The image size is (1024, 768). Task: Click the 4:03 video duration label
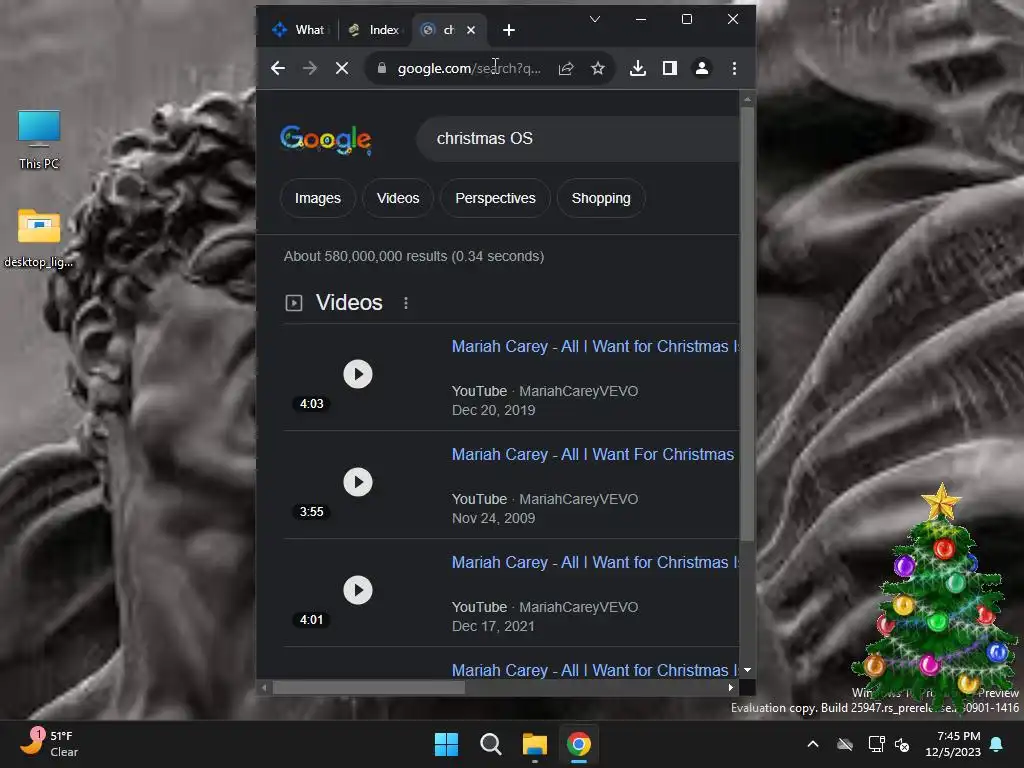(x=312, y=404)
